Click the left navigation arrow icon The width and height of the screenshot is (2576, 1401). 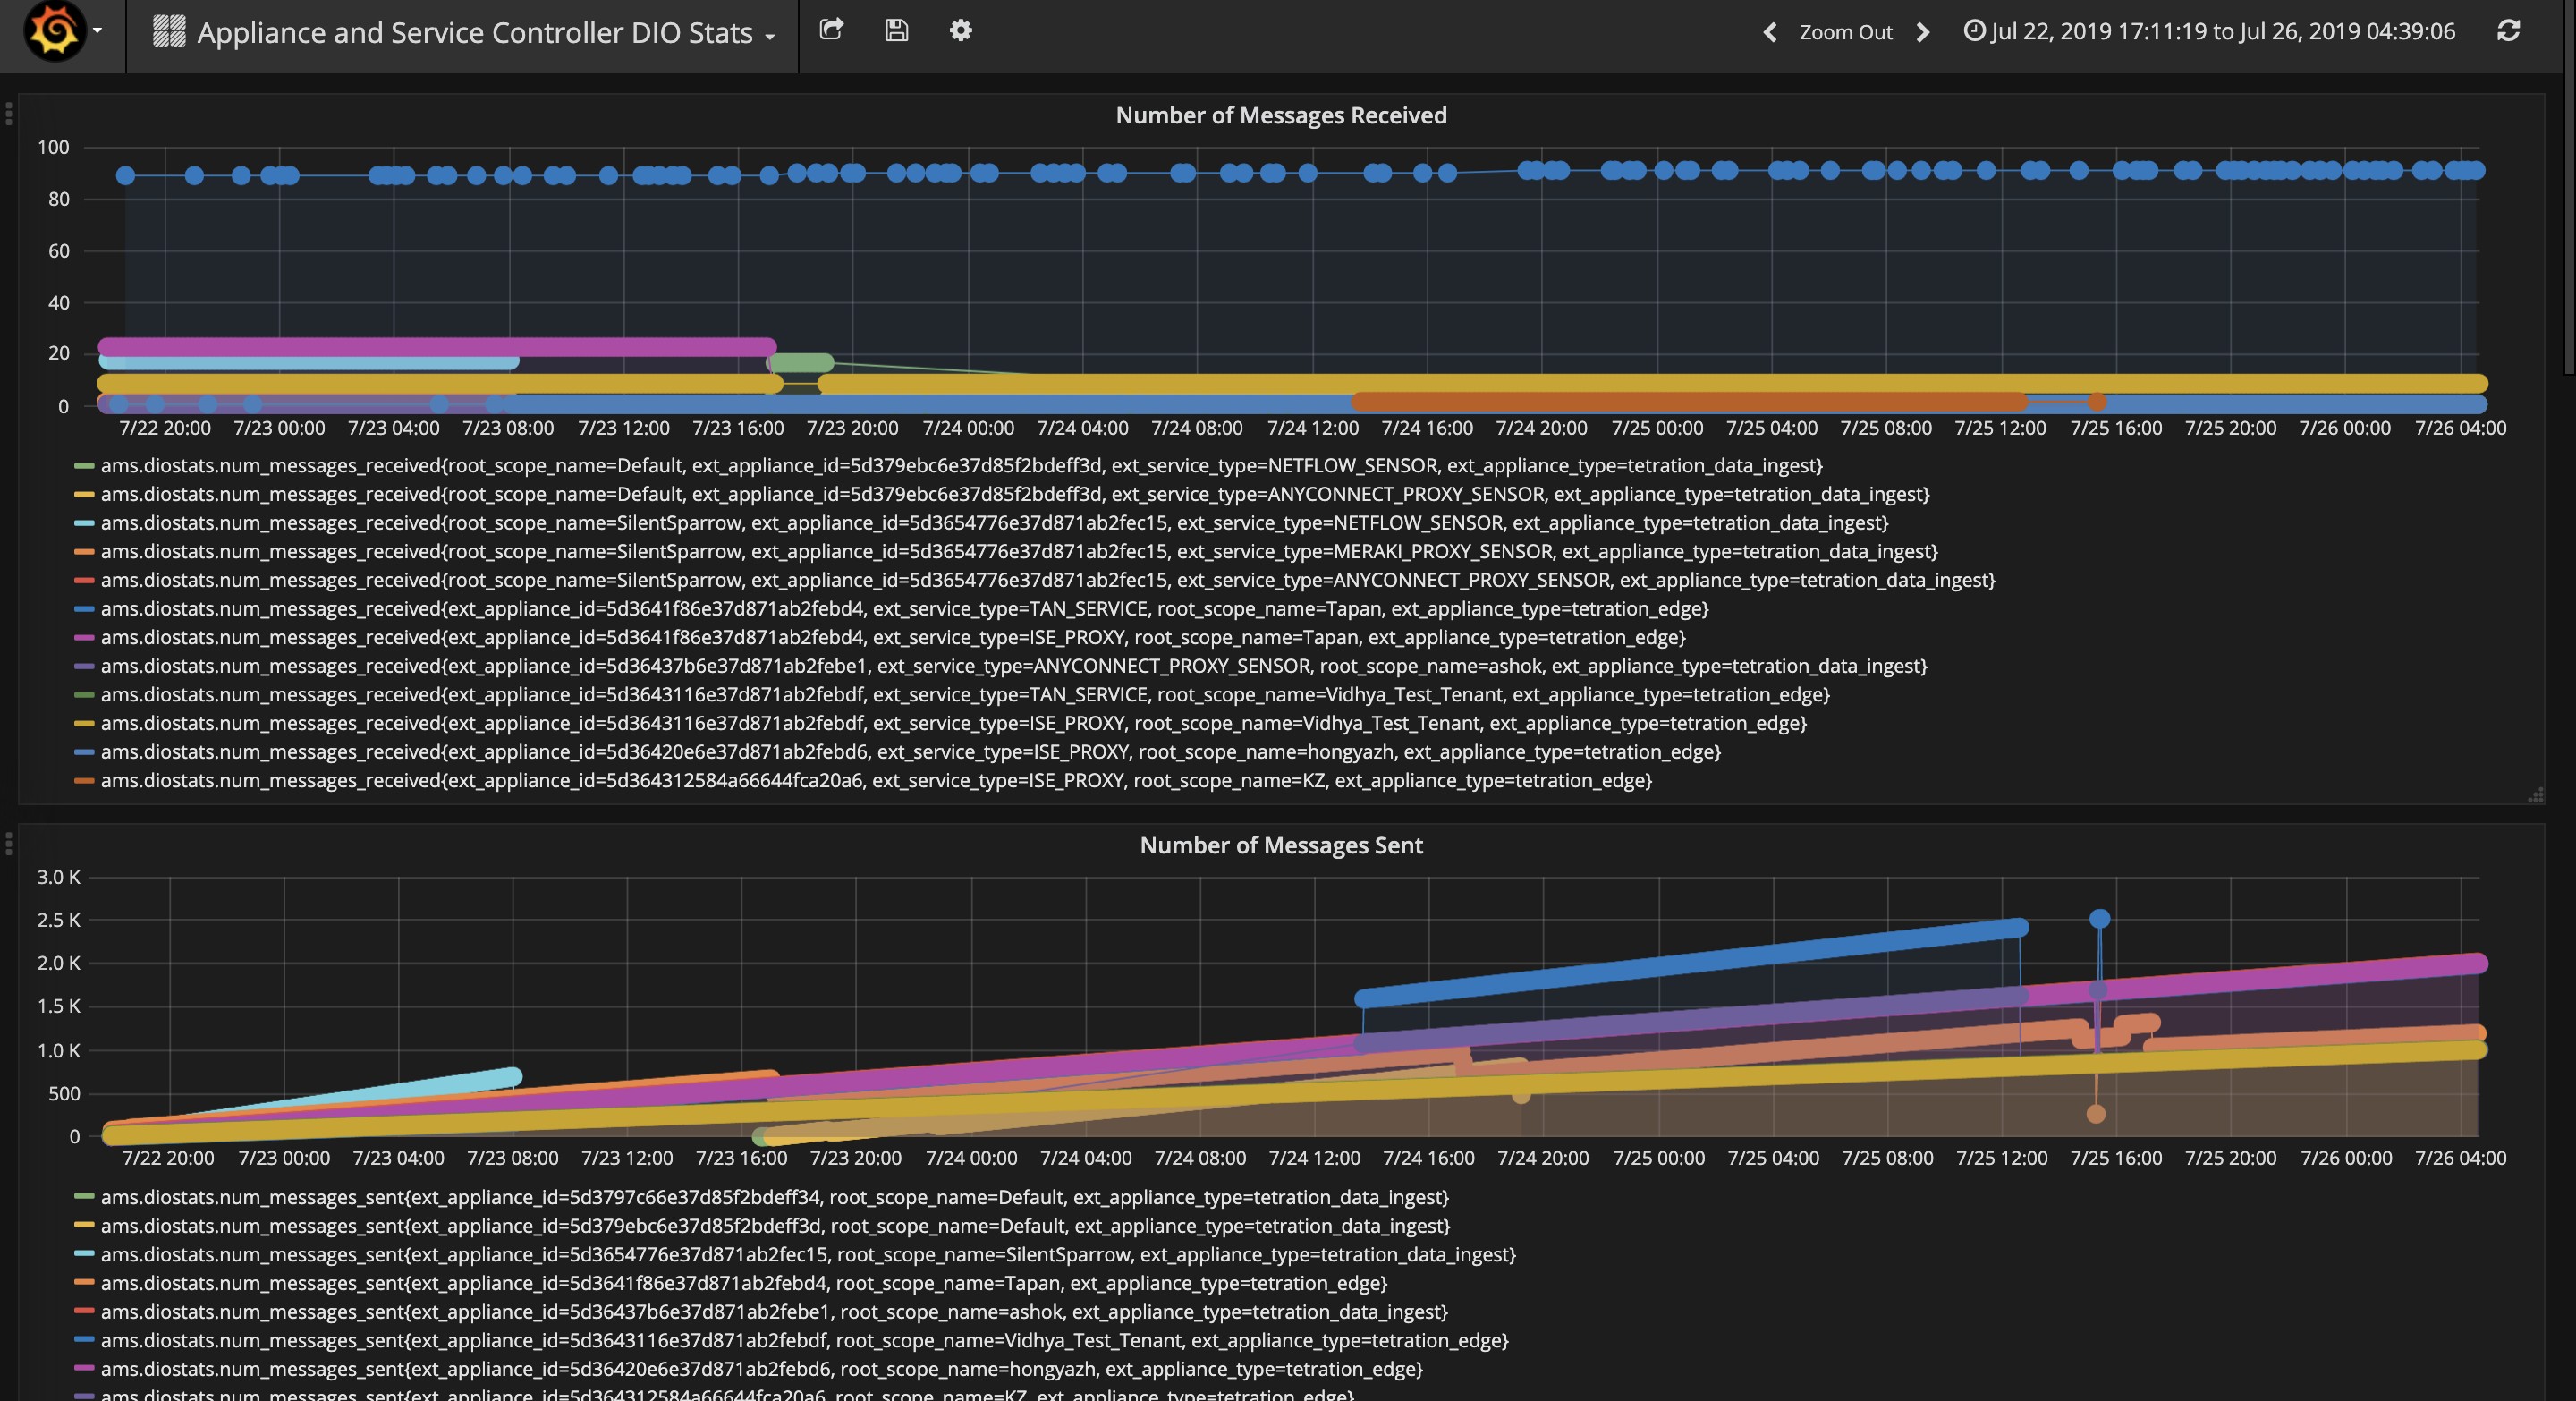[1766, 31]
